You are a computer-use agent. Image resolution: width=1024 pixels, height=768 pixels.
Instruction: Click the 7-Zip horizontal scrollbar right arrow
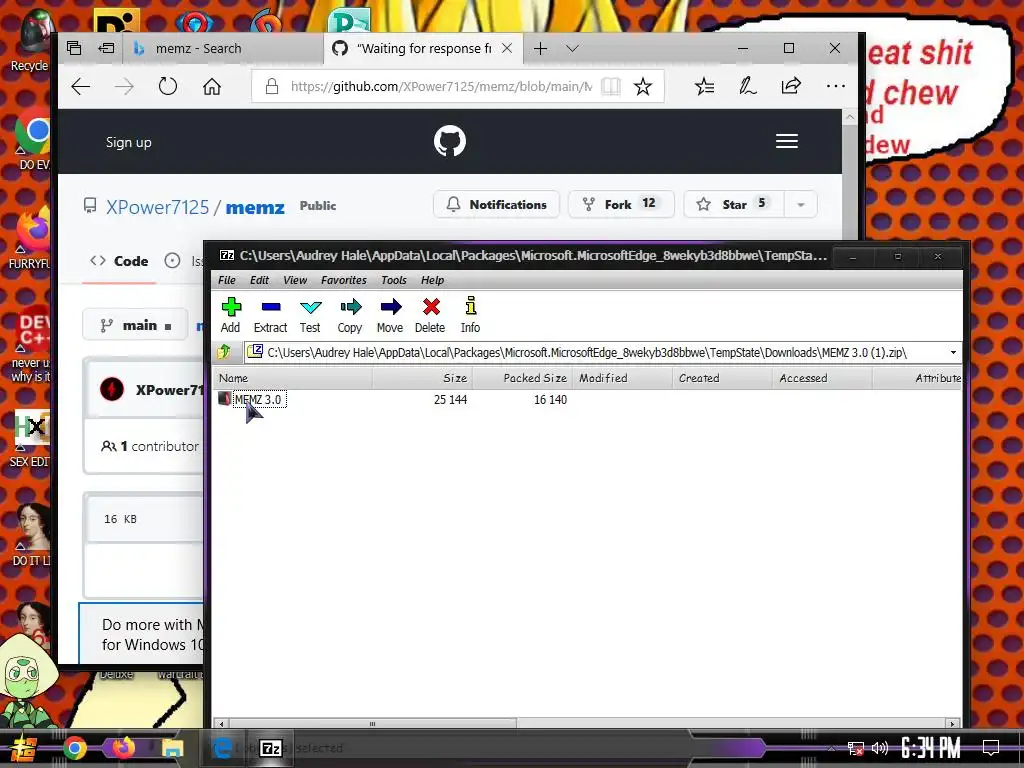(952, 724)
